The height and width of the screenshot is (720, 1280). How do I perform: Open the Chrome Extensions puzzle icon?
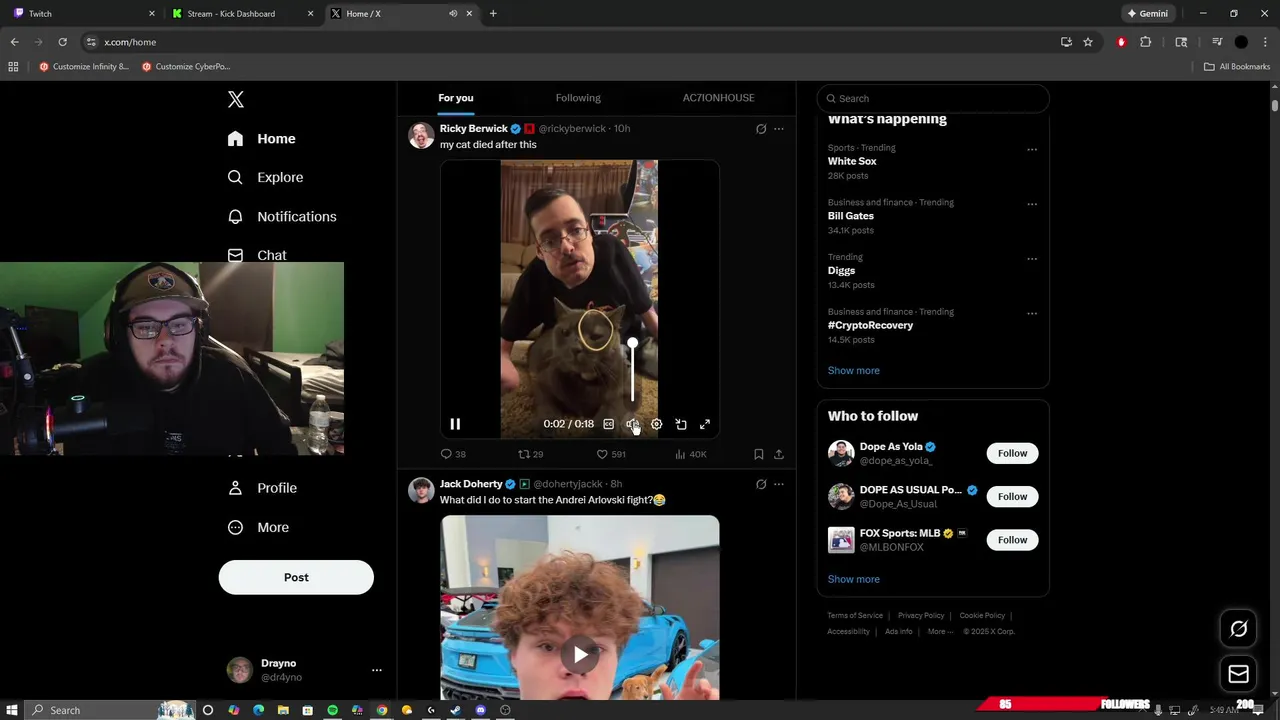[1146, 42]
